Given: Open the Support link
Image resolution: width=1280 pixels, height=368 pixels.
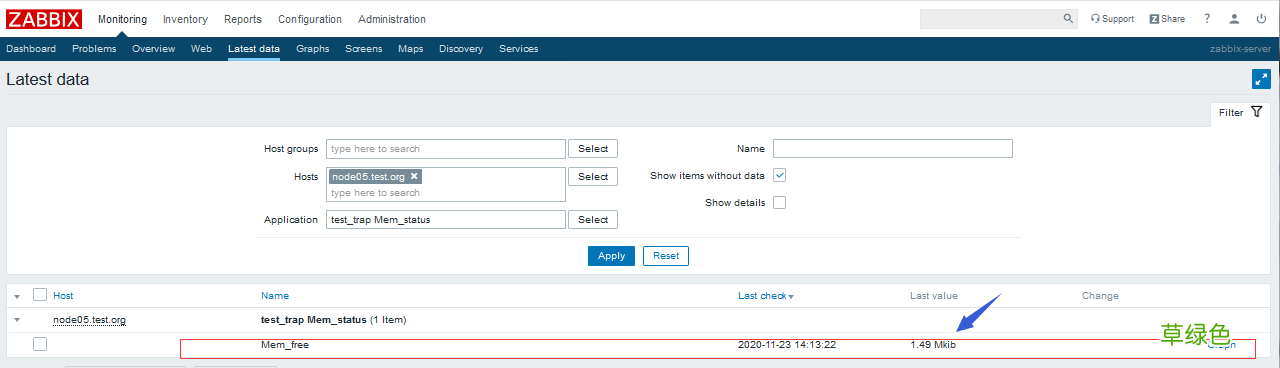Looking at the screenshot, I should coord(1112,19).
